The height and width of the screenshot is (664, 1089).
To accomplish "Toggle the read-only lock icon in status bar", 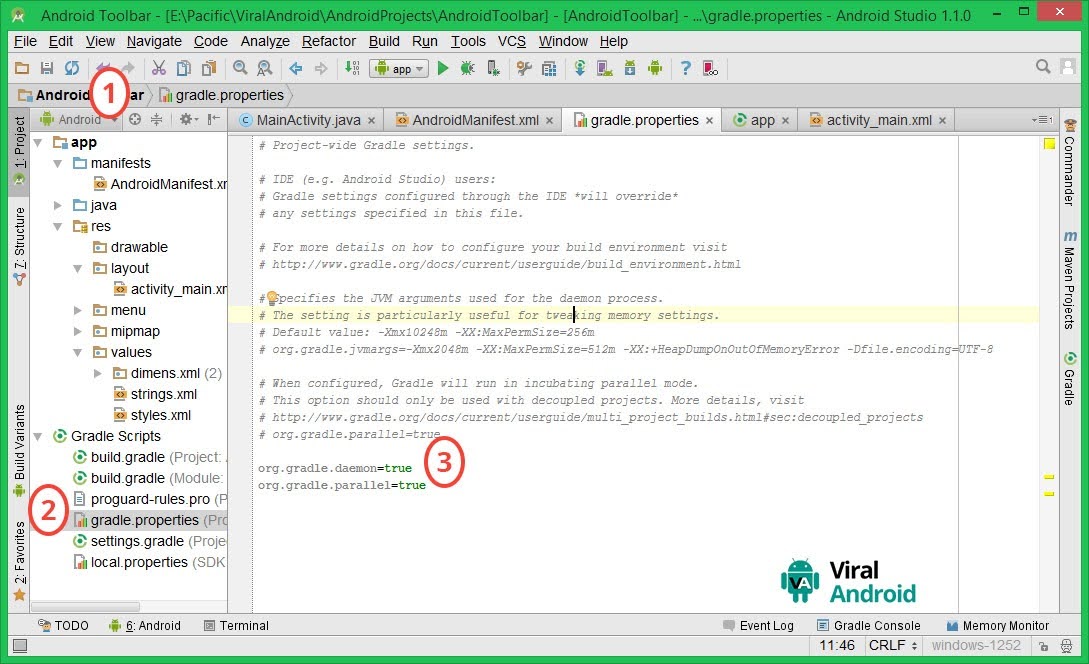I will click(x=1043, y=646).
